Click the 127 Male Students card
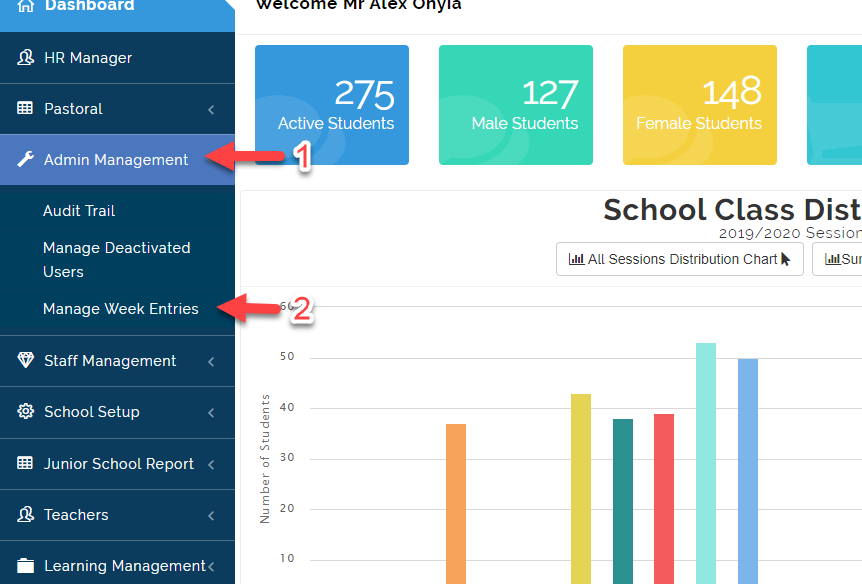Screen dimensions: 862x584 pos(516,105)
